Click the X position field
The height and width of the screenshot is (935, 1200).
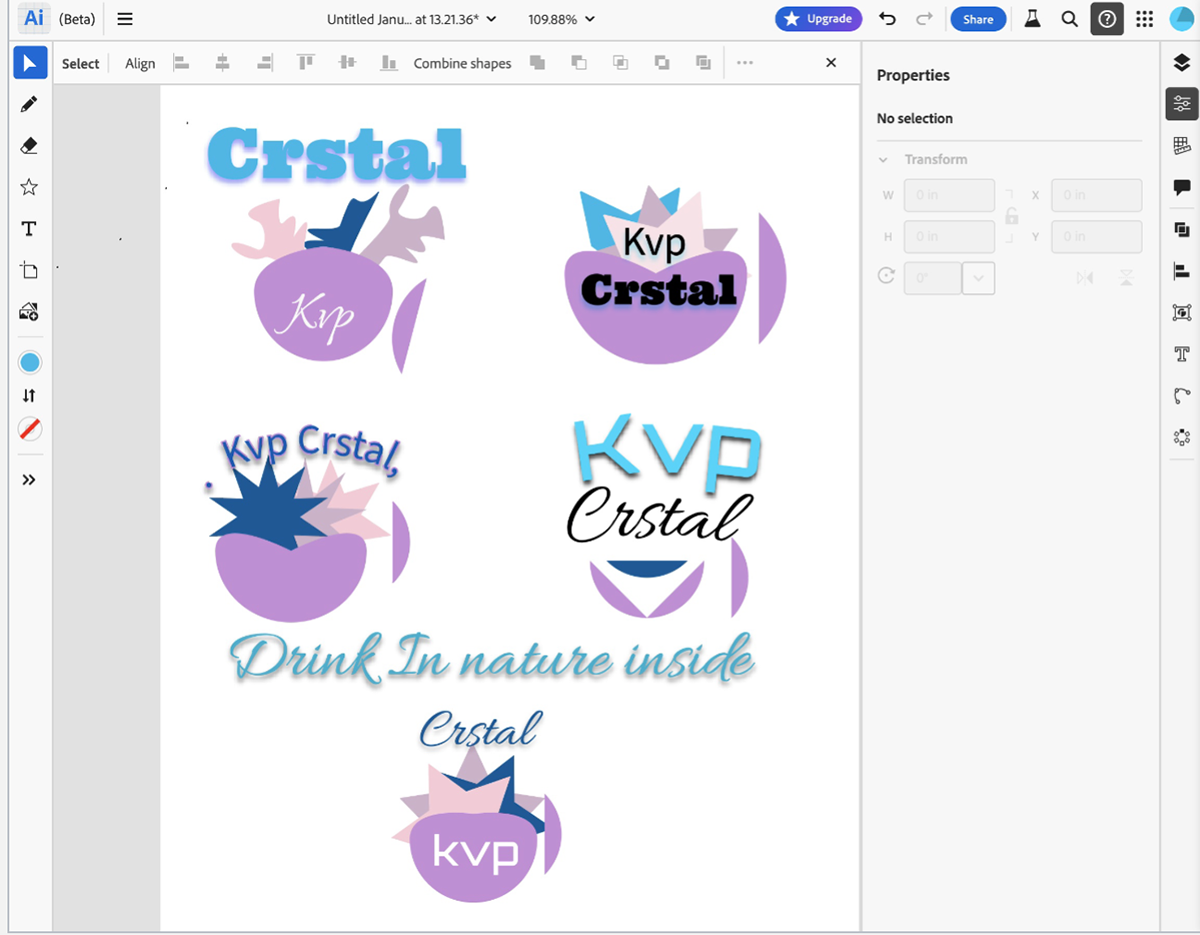[x=1096, y=195]
